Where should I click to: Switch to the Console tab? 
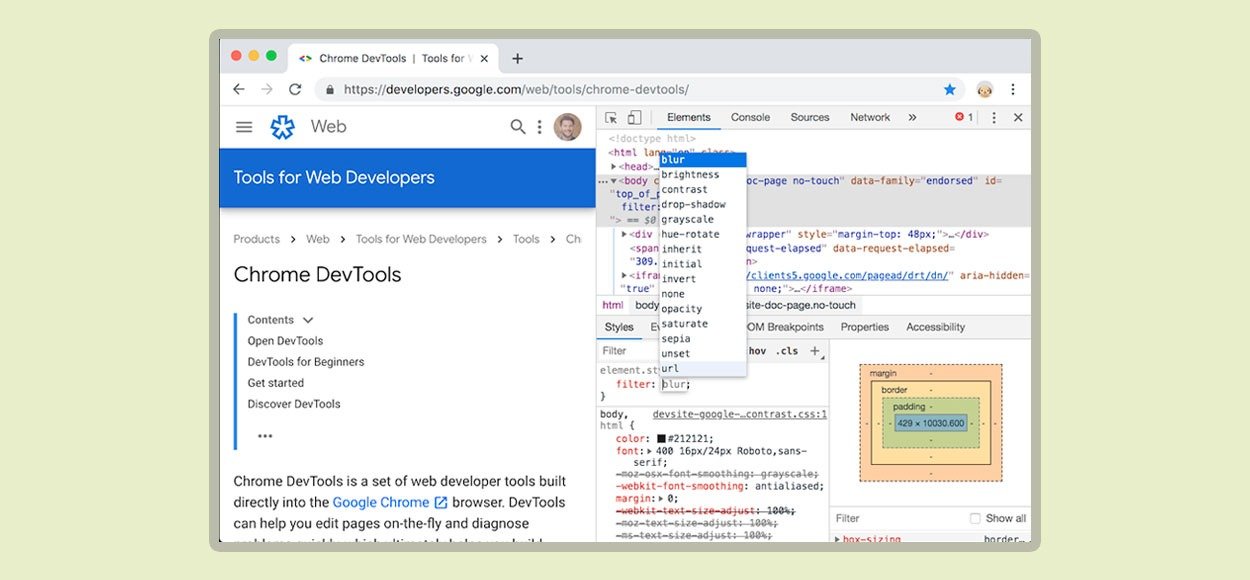click(750, 118)
